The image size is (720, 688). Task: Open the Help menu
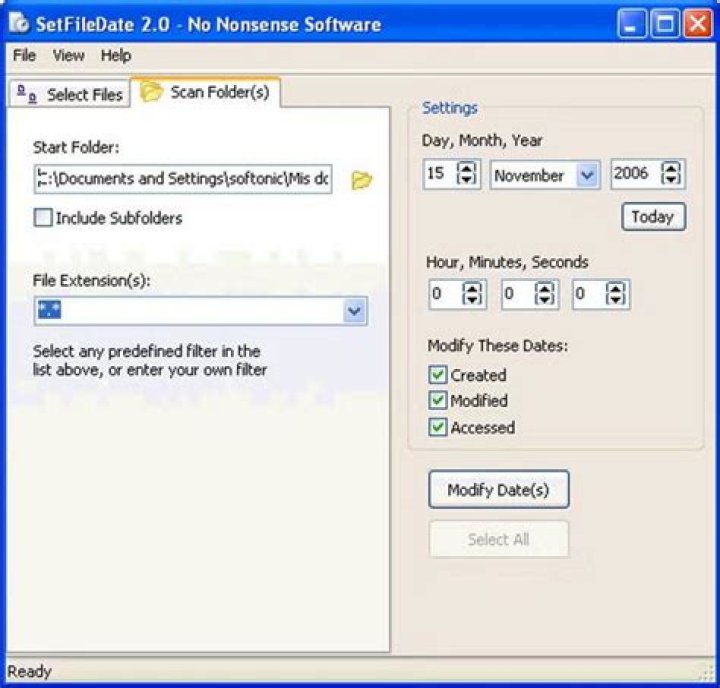click(116, 56)
